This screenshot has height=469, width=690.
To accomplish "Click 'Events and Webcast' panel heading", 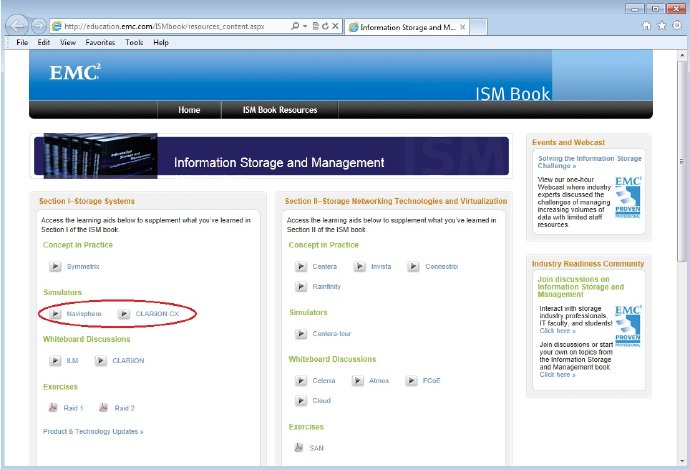I will pos(568,142).
